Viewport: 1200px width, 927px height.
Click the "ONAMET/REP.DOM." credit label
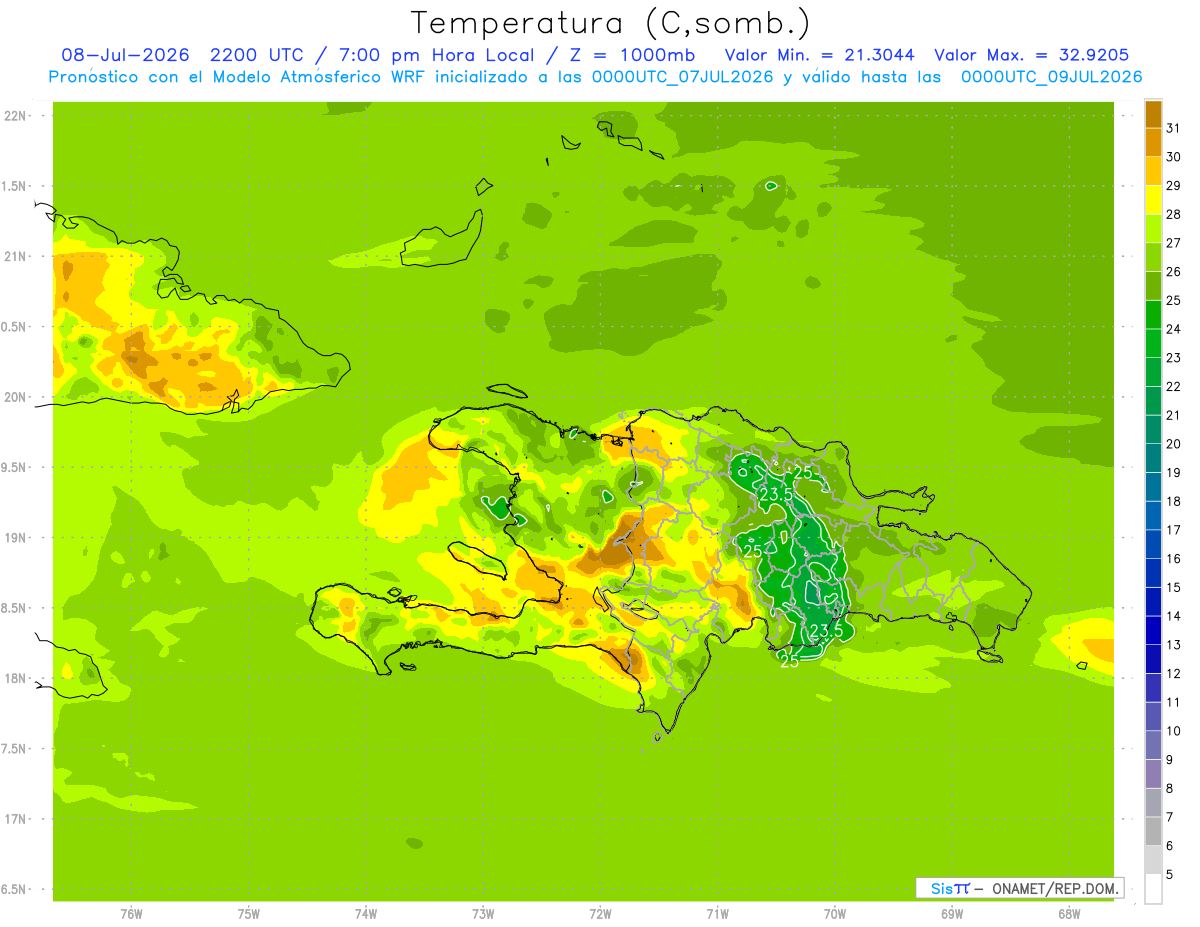(x=1058, y=888)
